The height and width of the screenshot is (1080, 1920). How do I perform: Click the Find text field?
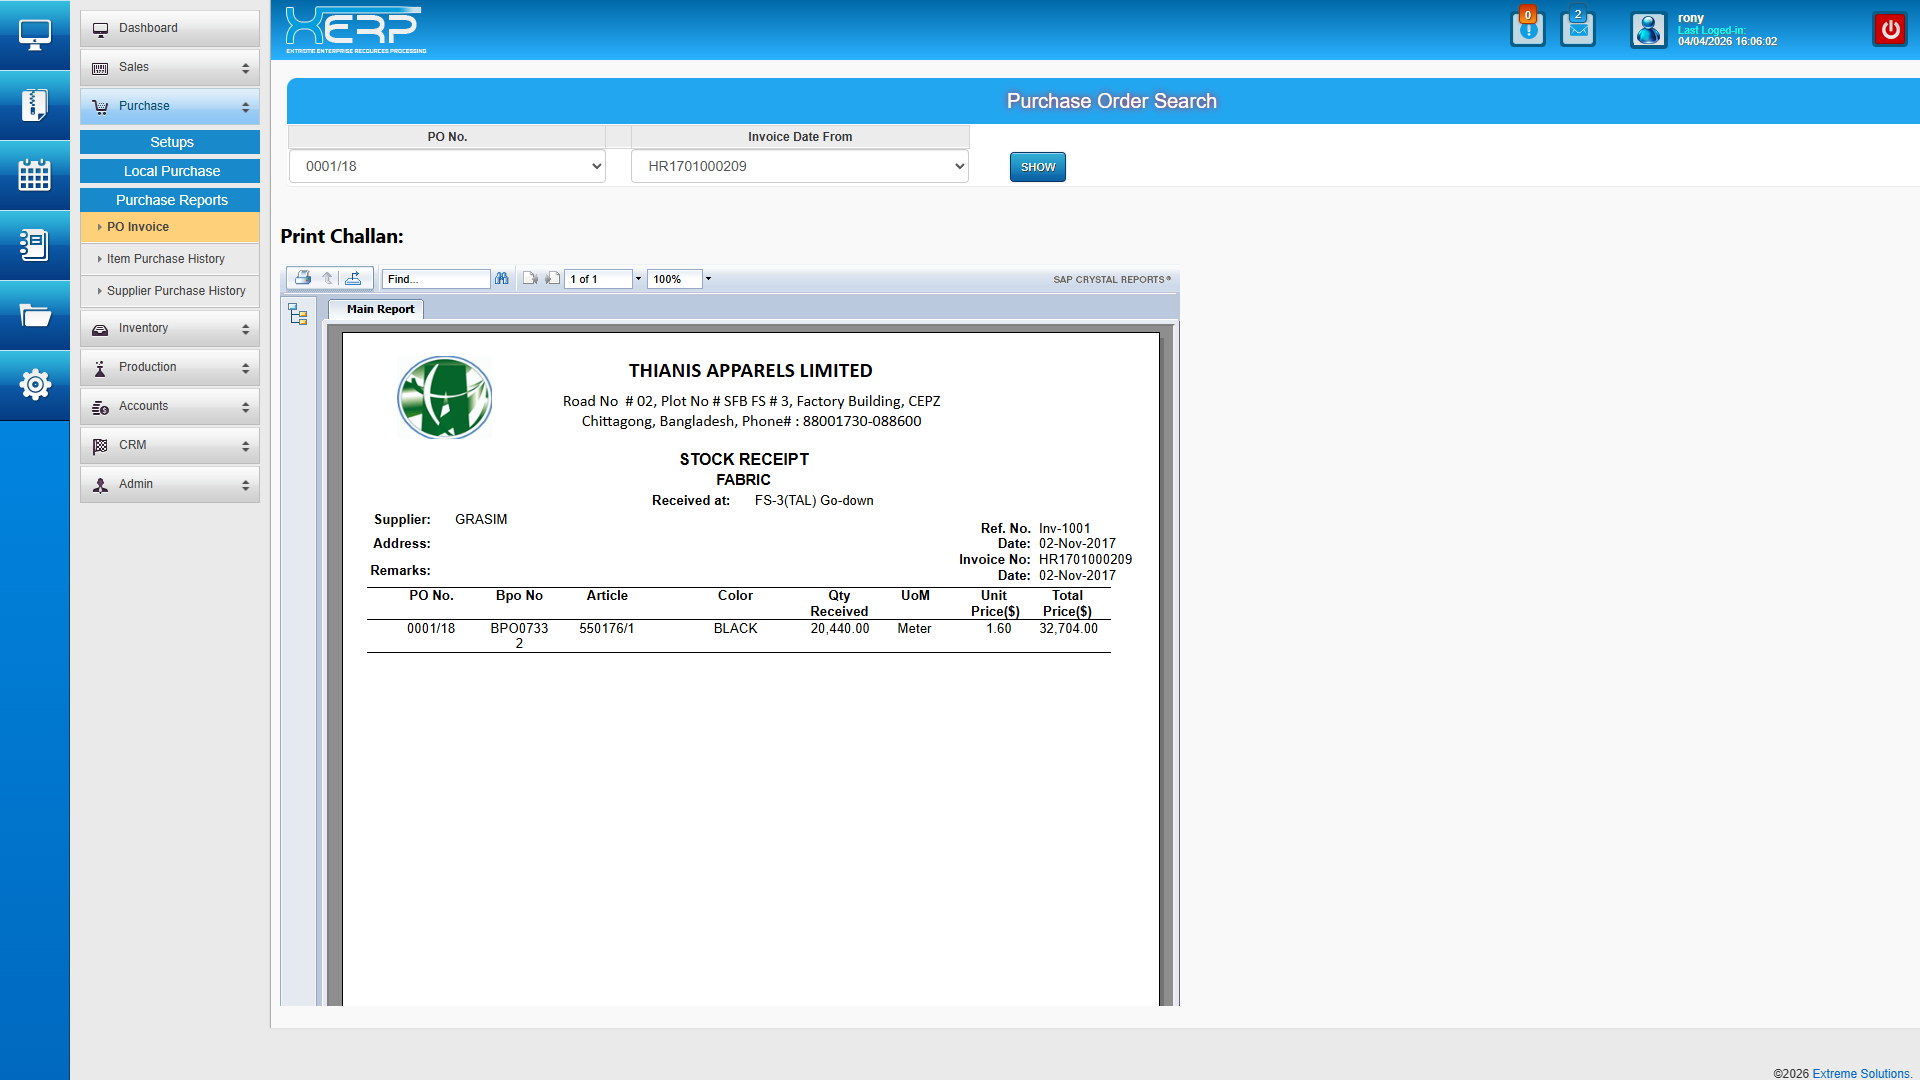click(436, 279)
